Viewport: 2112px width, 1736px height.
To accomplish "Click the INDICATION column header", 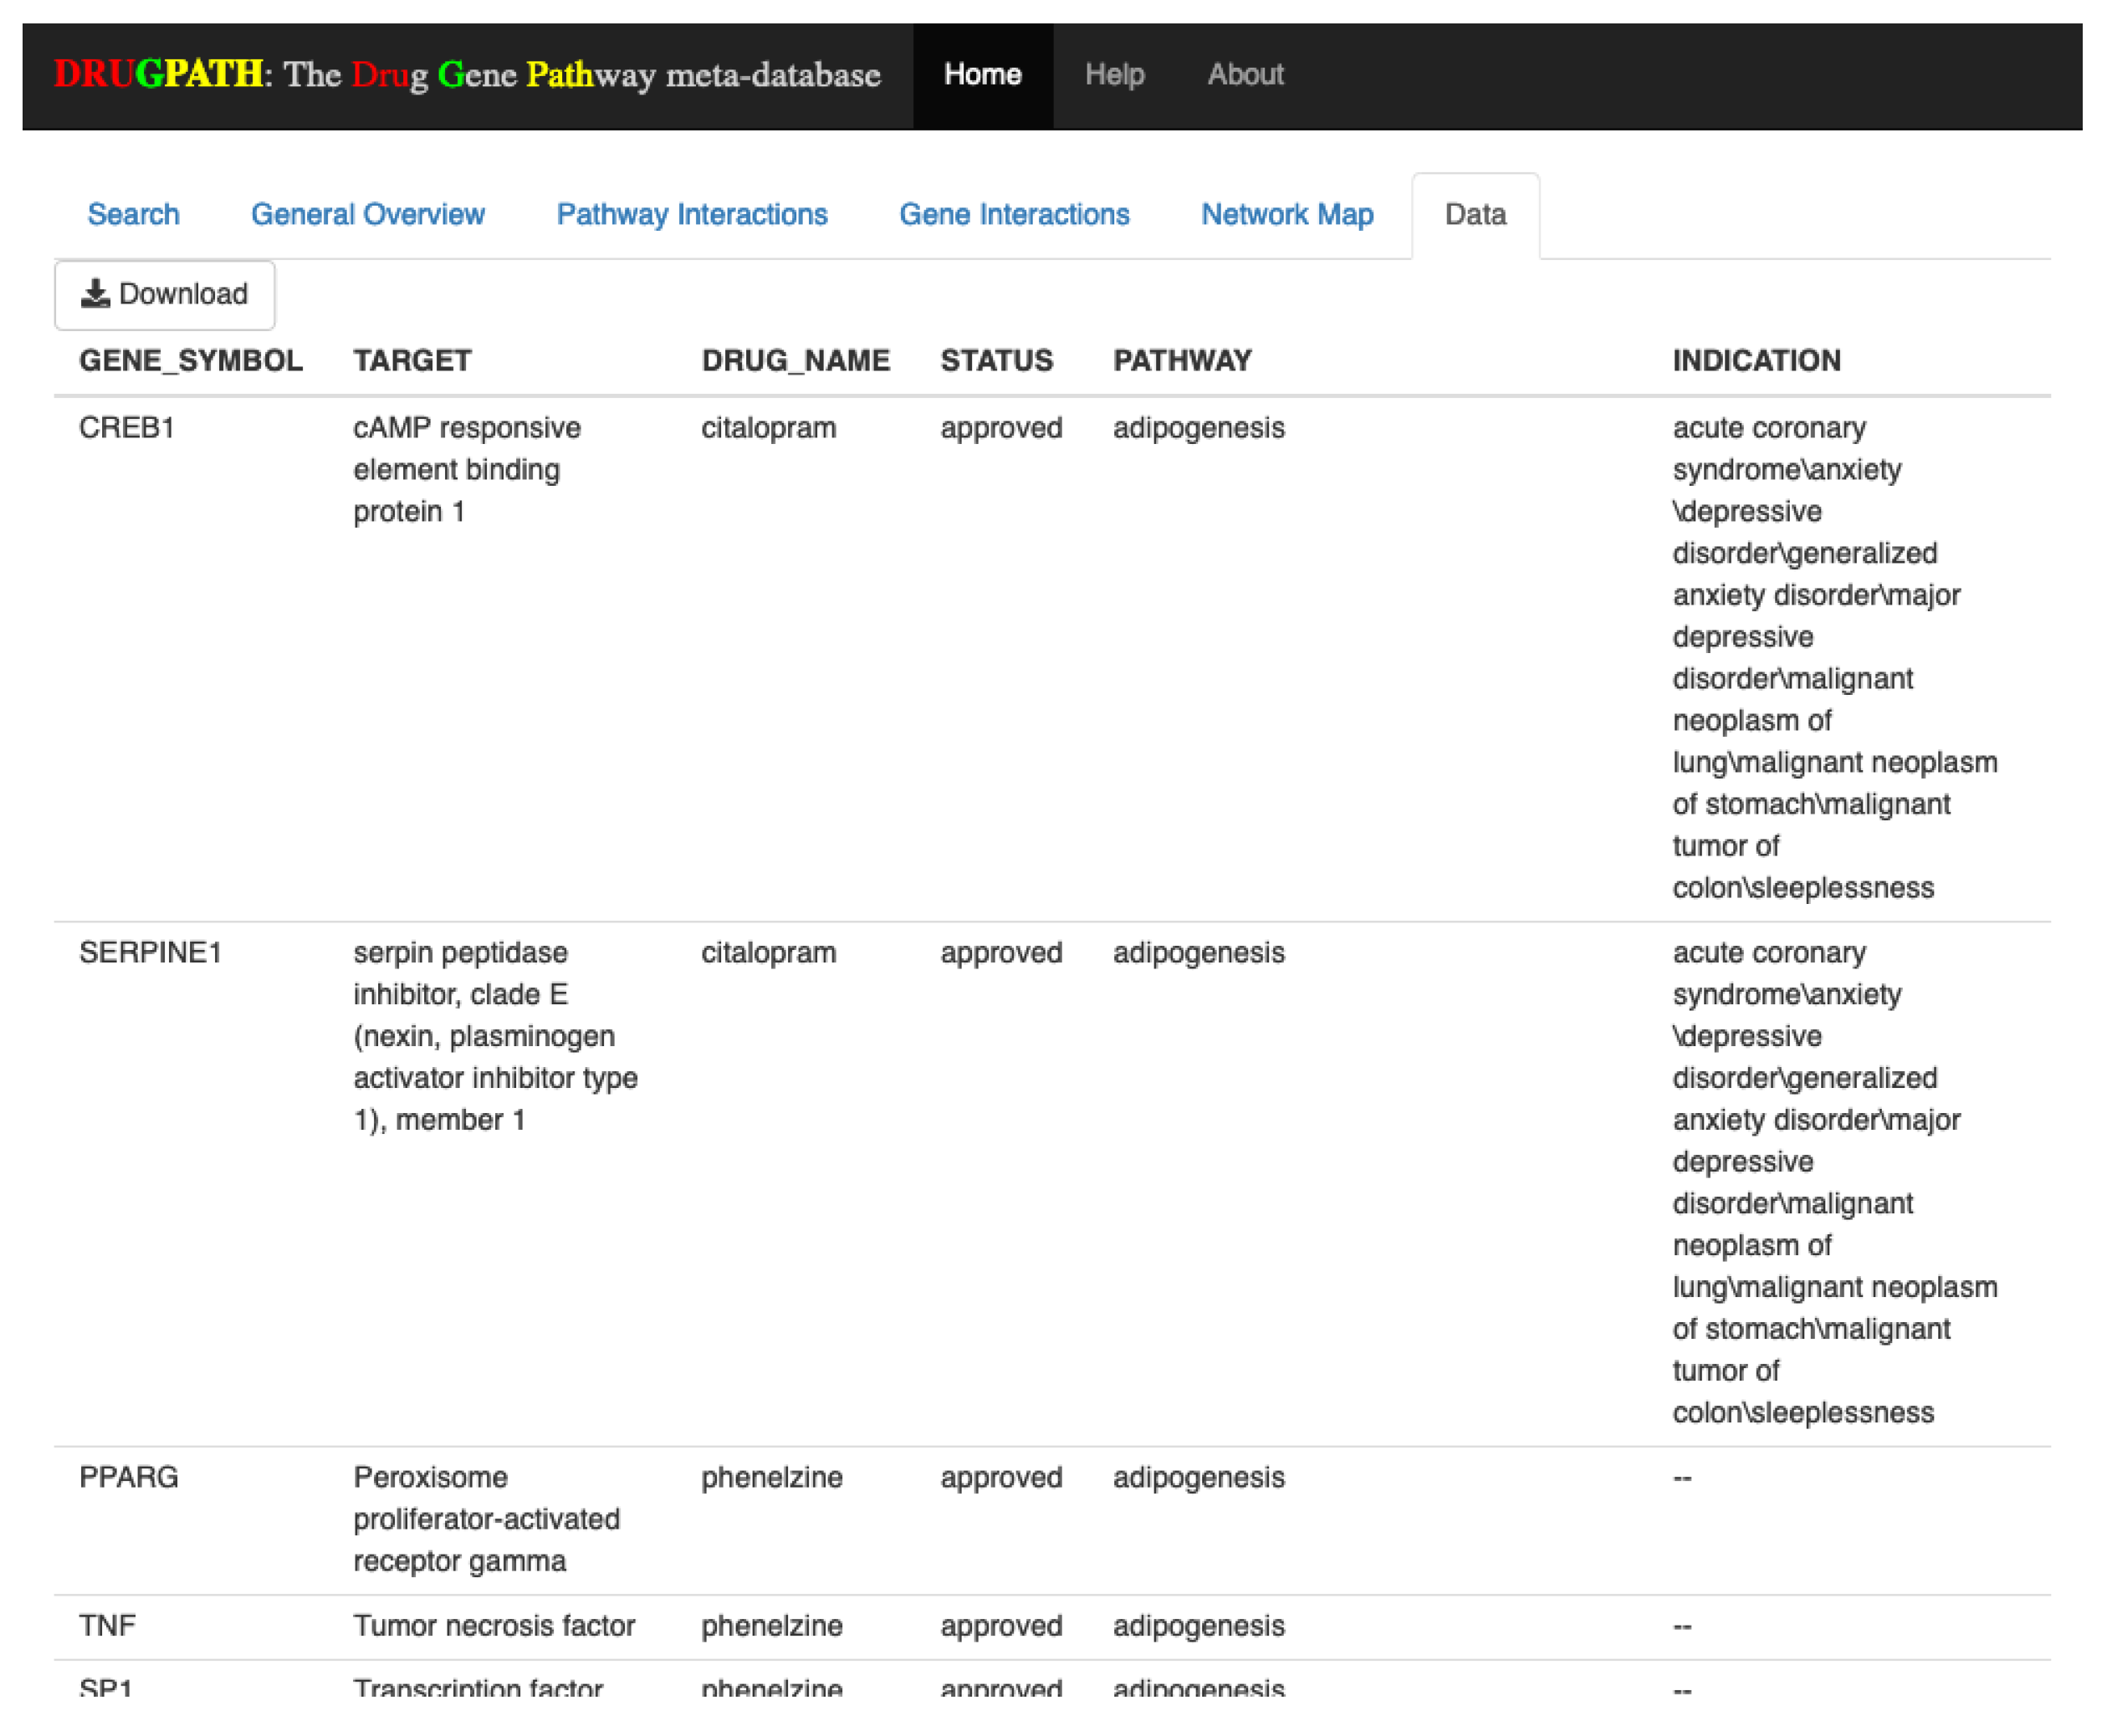I will 1755,361.
